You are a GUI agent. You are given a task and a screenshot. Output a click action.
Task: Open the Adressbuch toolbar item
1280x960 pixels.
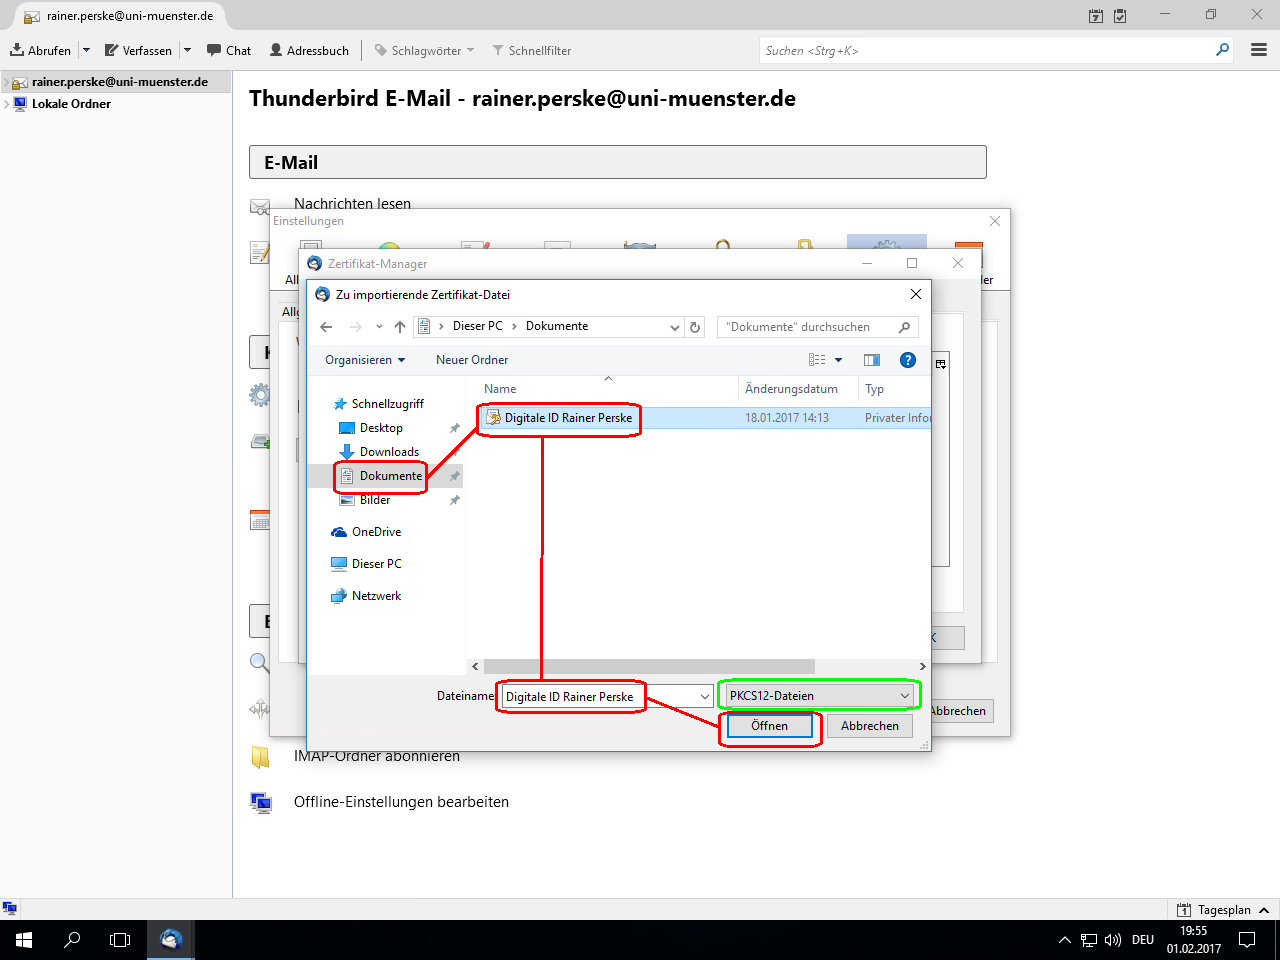point(309,50)
